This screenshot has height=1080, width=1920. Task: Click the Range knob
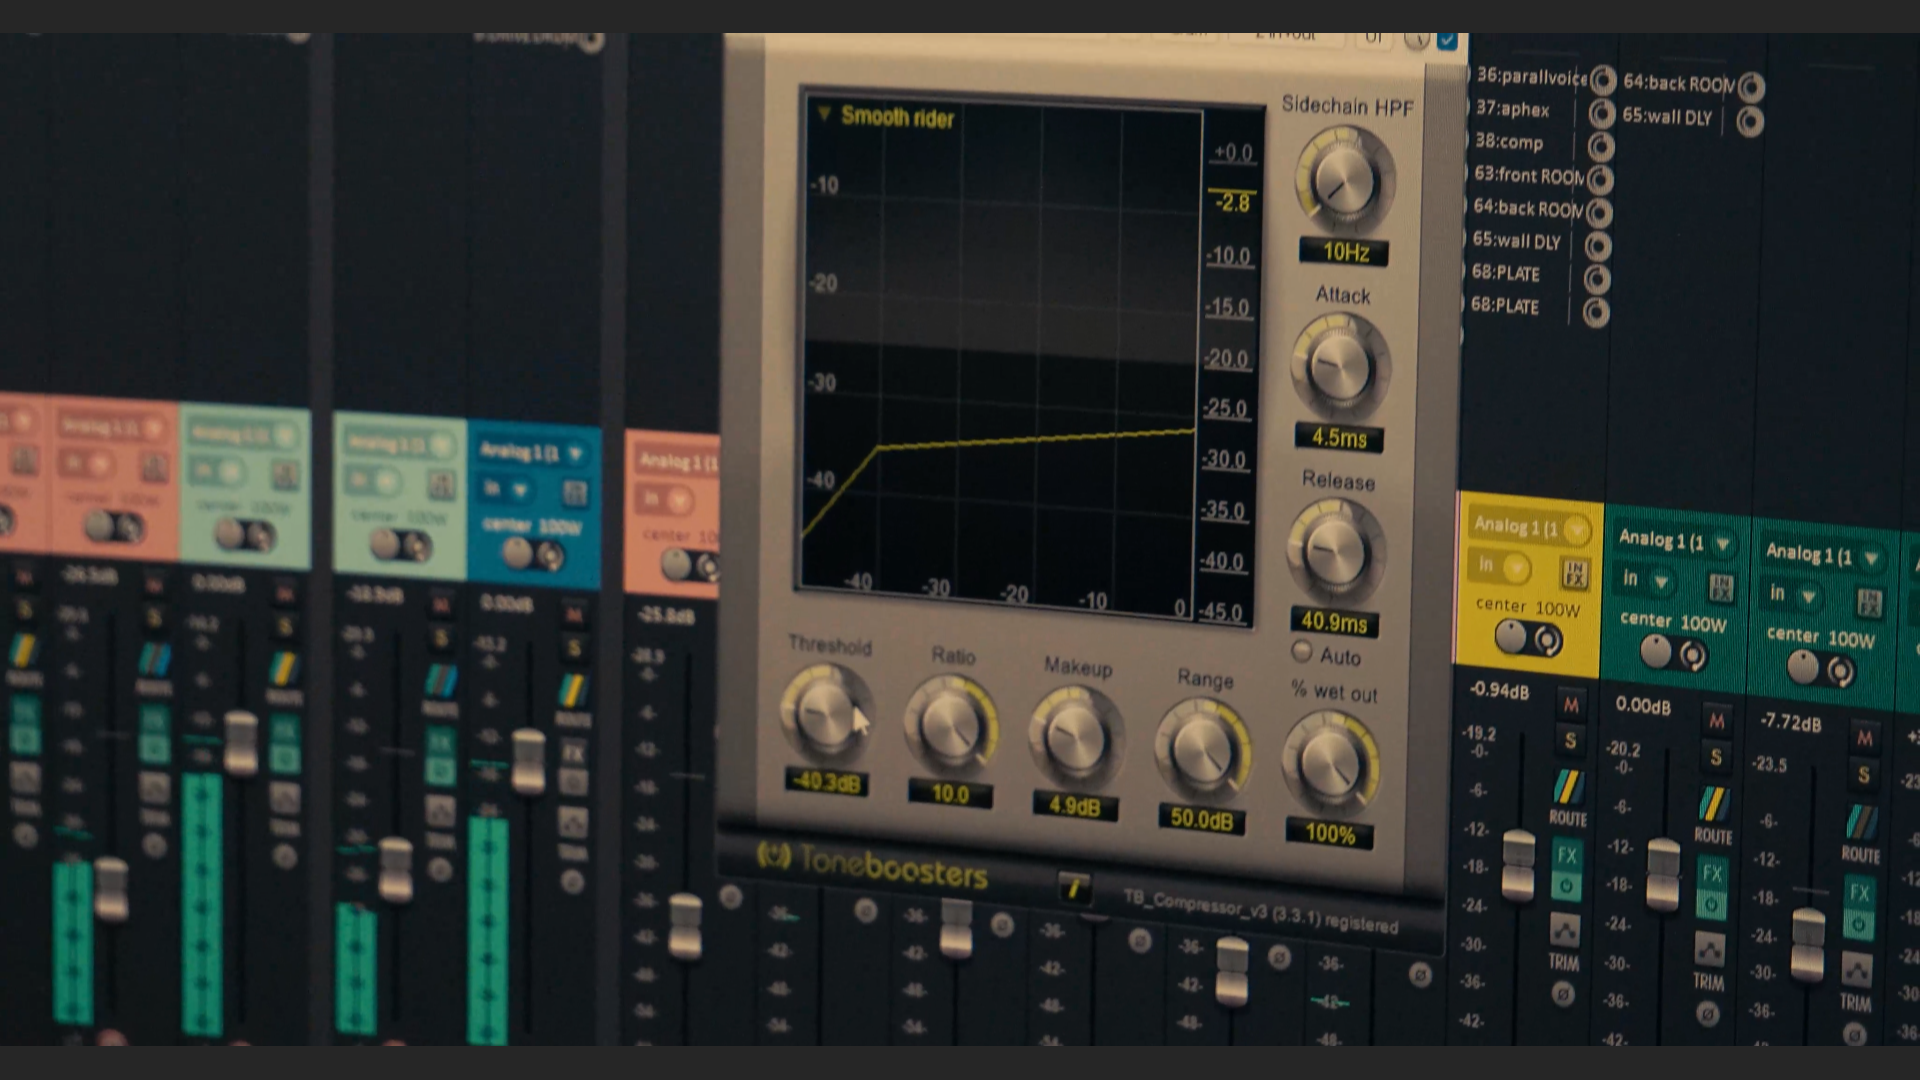(1202, 750)
